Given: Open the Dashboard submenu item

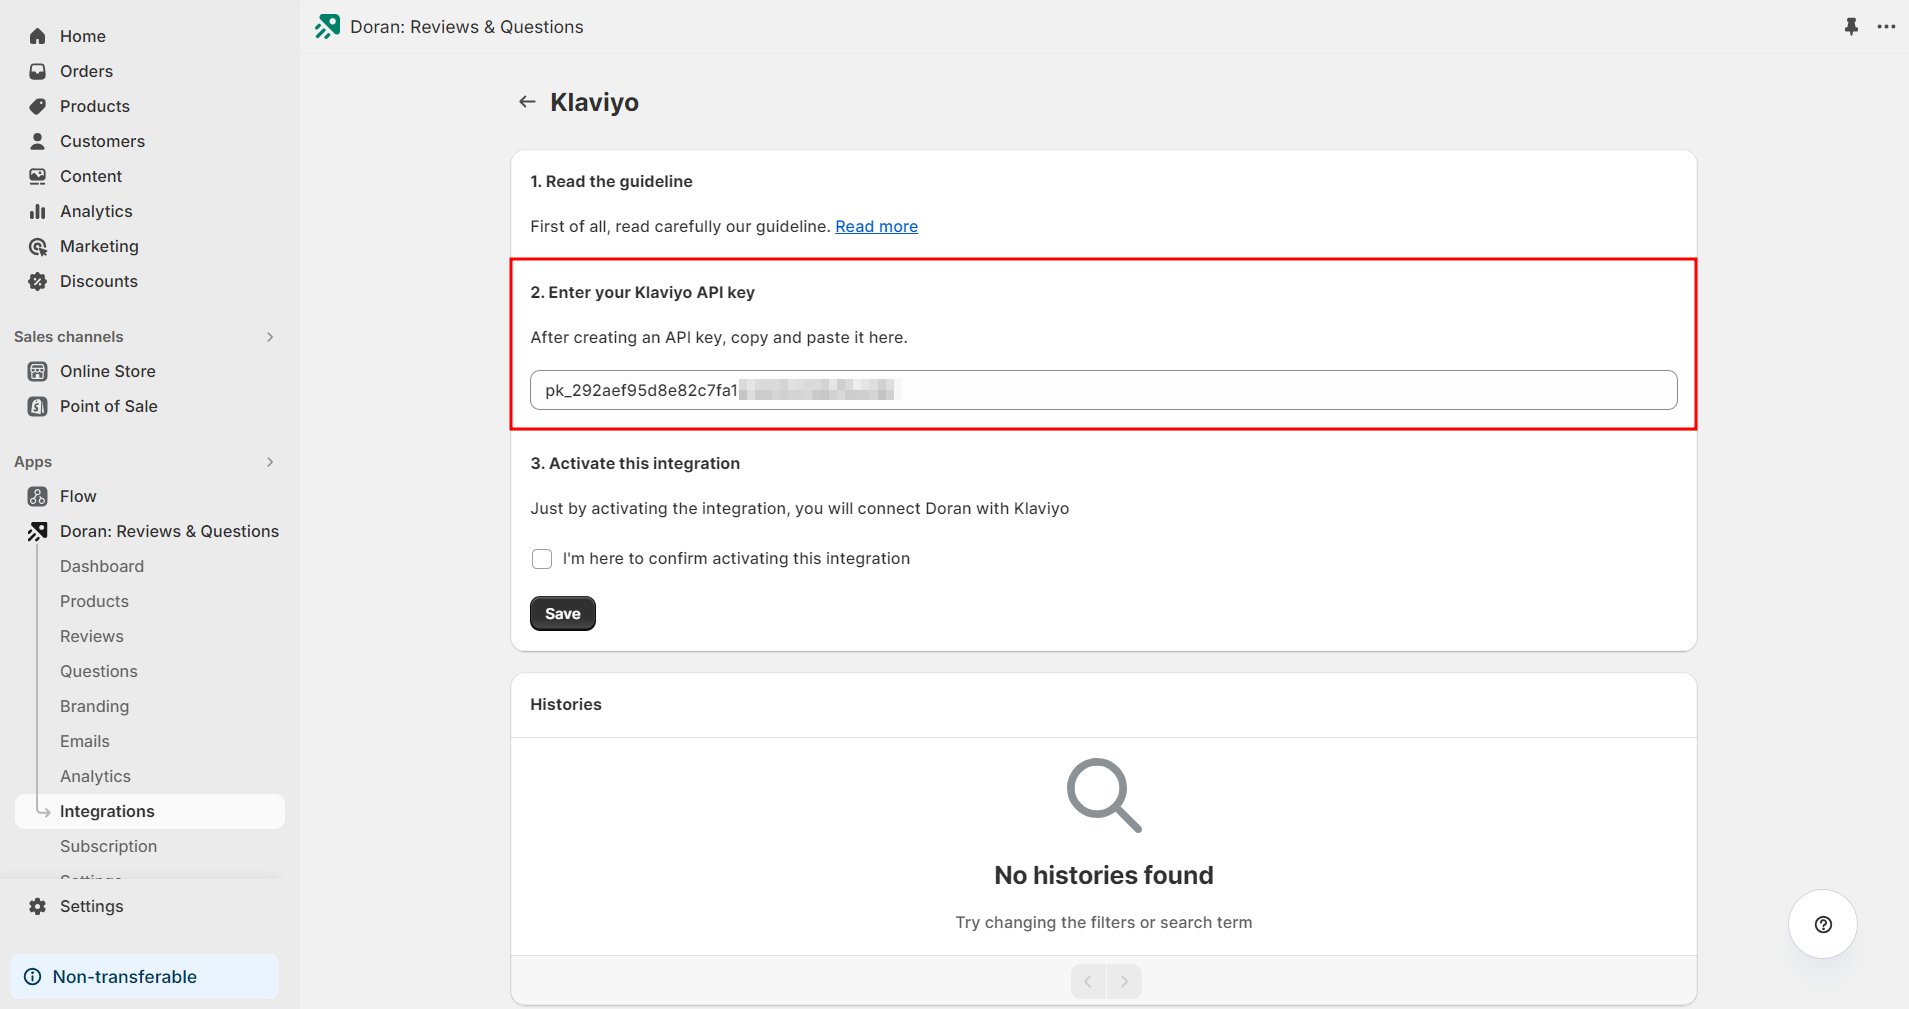Looking at the screenshot, I should click(x=102, y=566).
